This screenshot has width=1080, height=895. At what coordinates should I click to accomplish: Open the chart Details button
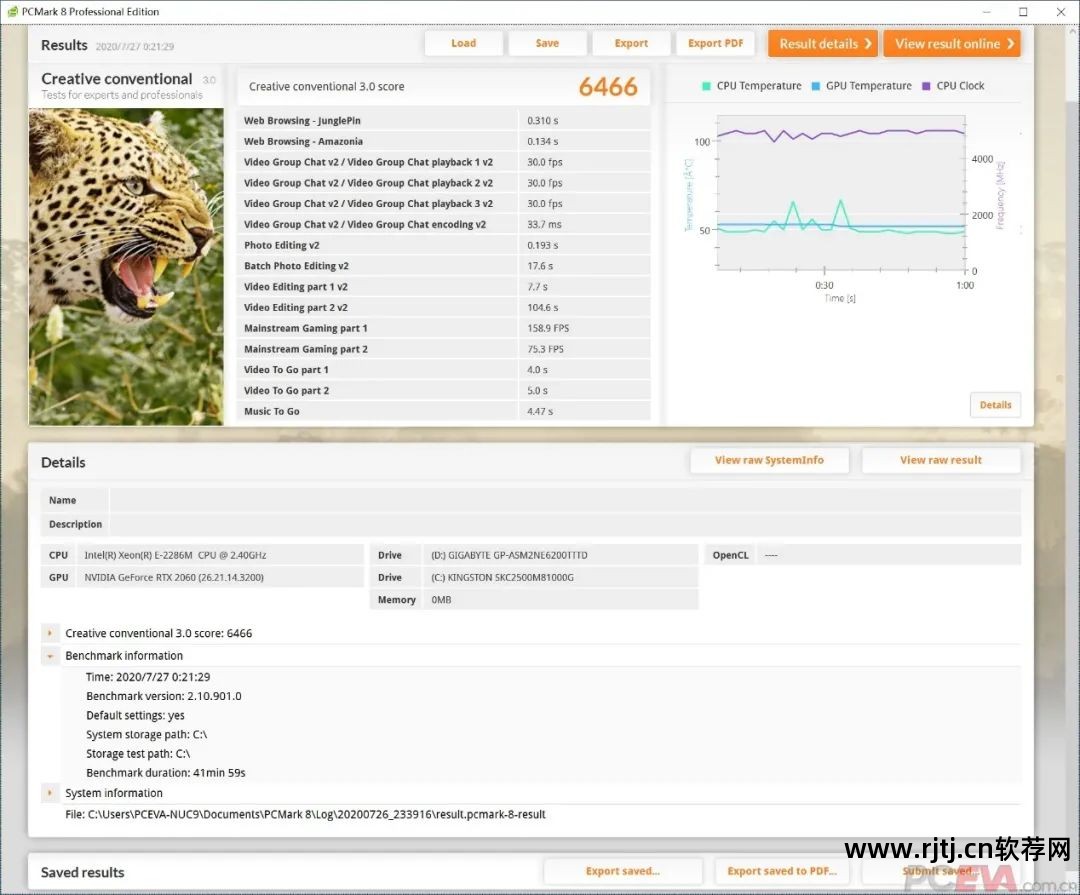995,405
